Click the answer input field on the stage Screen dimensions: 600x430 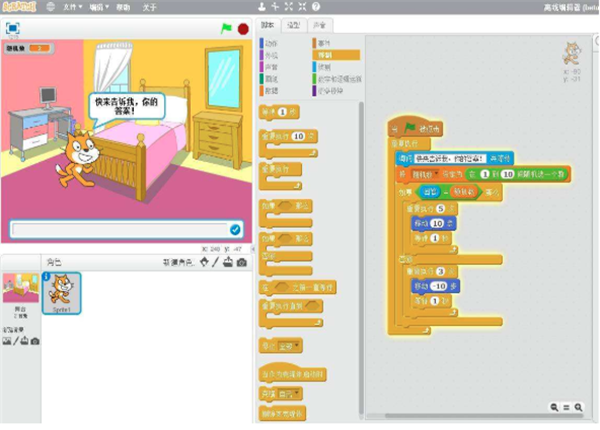click(x=120, y=230)
